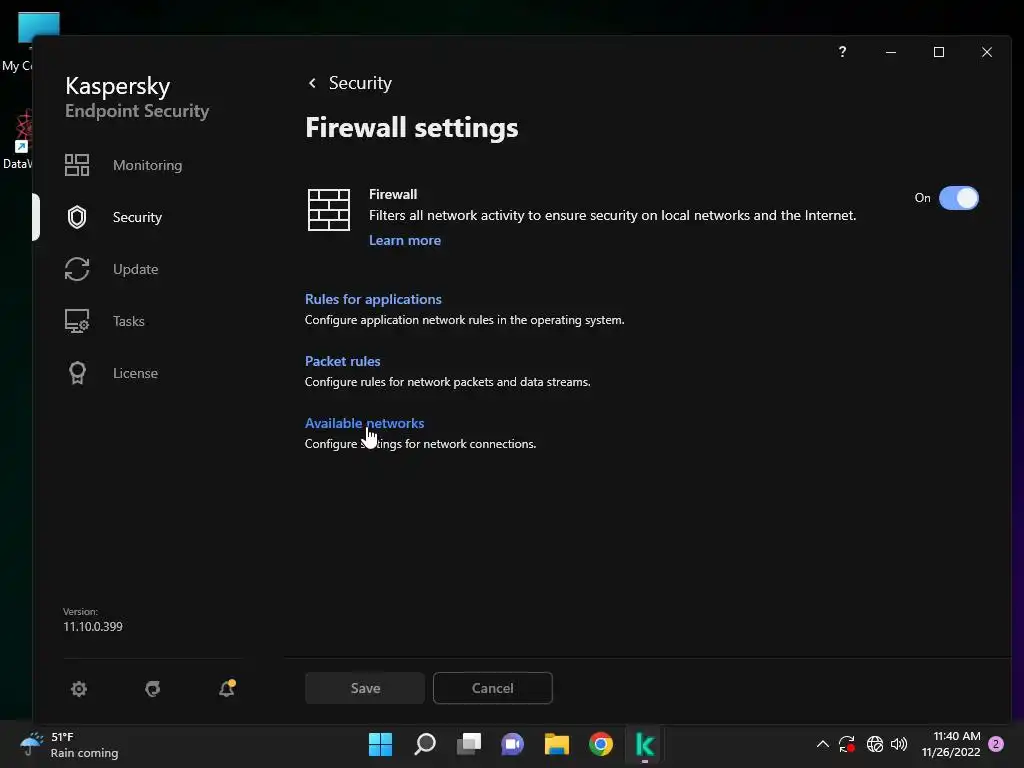Open the notification count badge
This screenshot has height=768, width=1024.
(x=996, y=744)
